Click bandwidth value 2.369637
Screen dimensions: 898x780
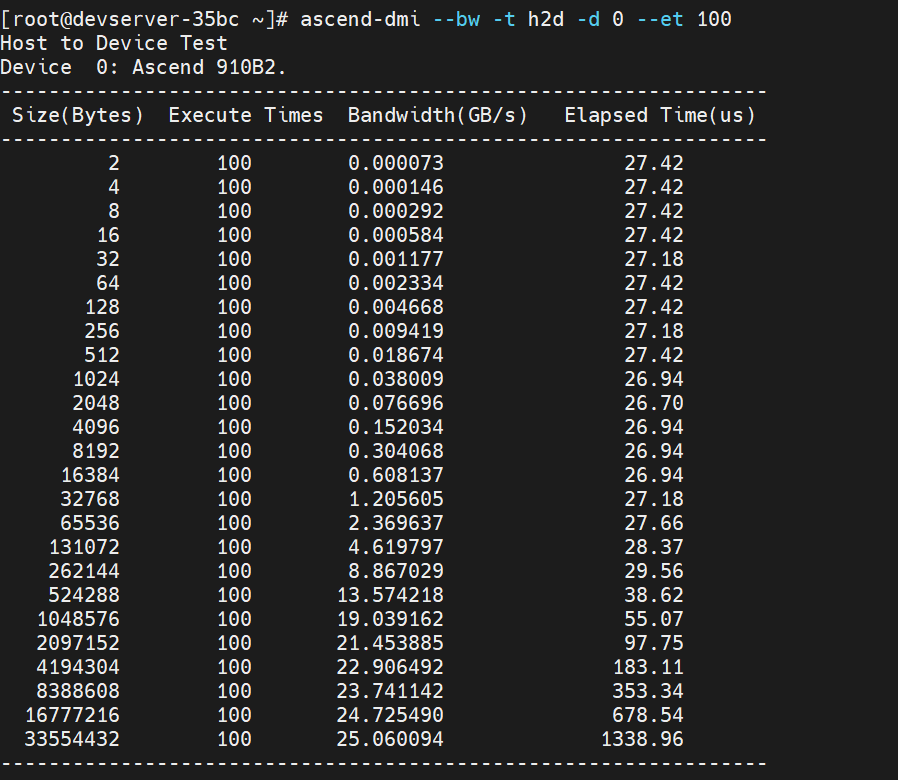tap(396, 523)
